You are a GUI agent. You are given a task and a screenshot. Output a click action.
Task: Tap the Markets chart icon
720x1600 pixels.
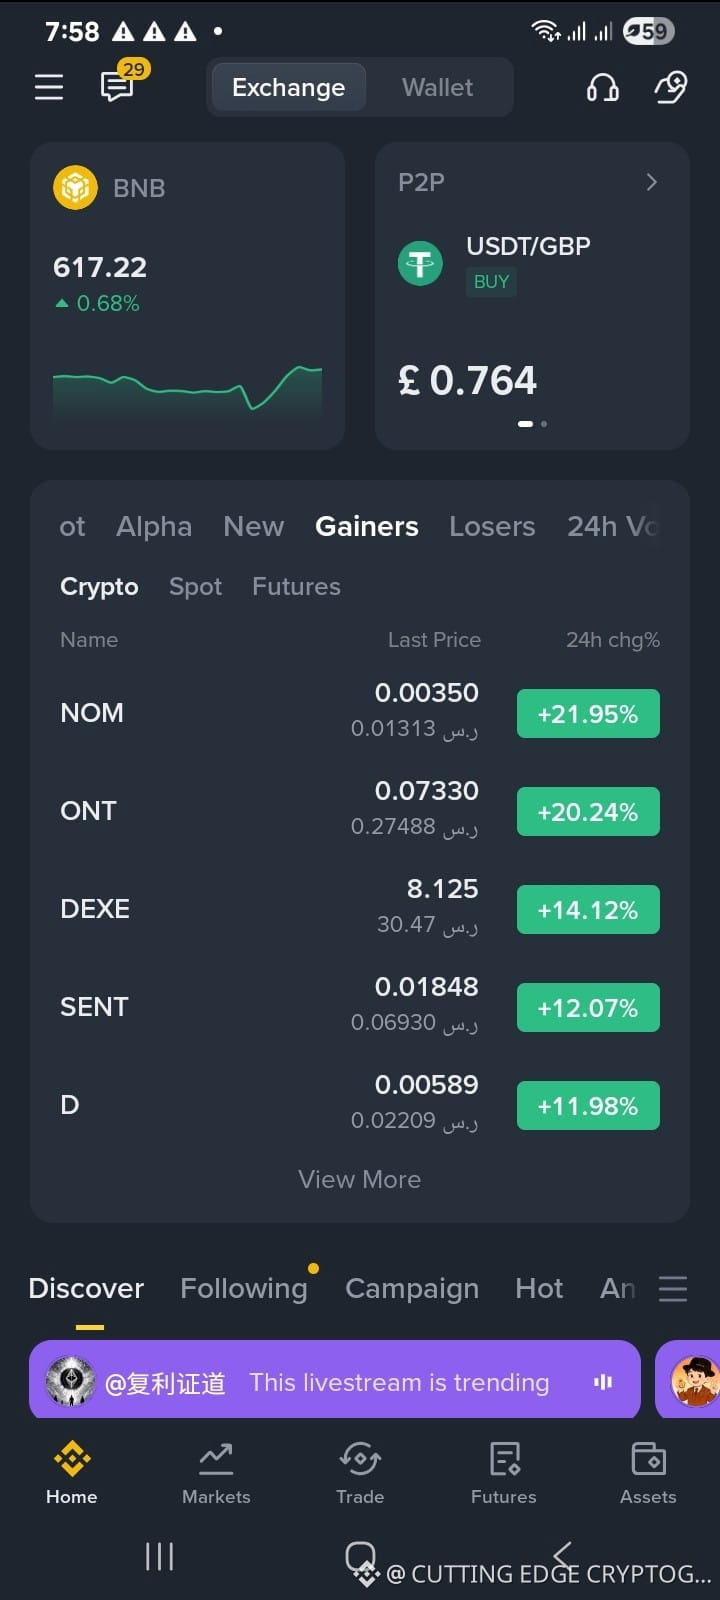(x=216, y=1459)
